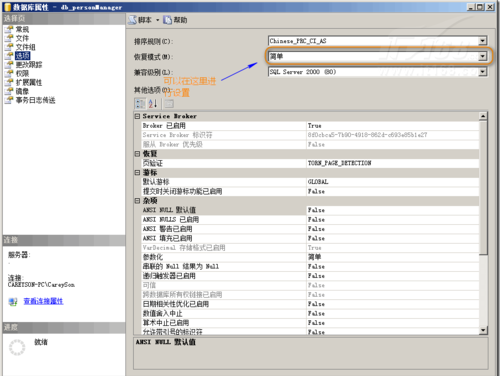The height and width of the screenshot is (376, 500).
Task: Open the 常规 page
Action: coord(22,29)
